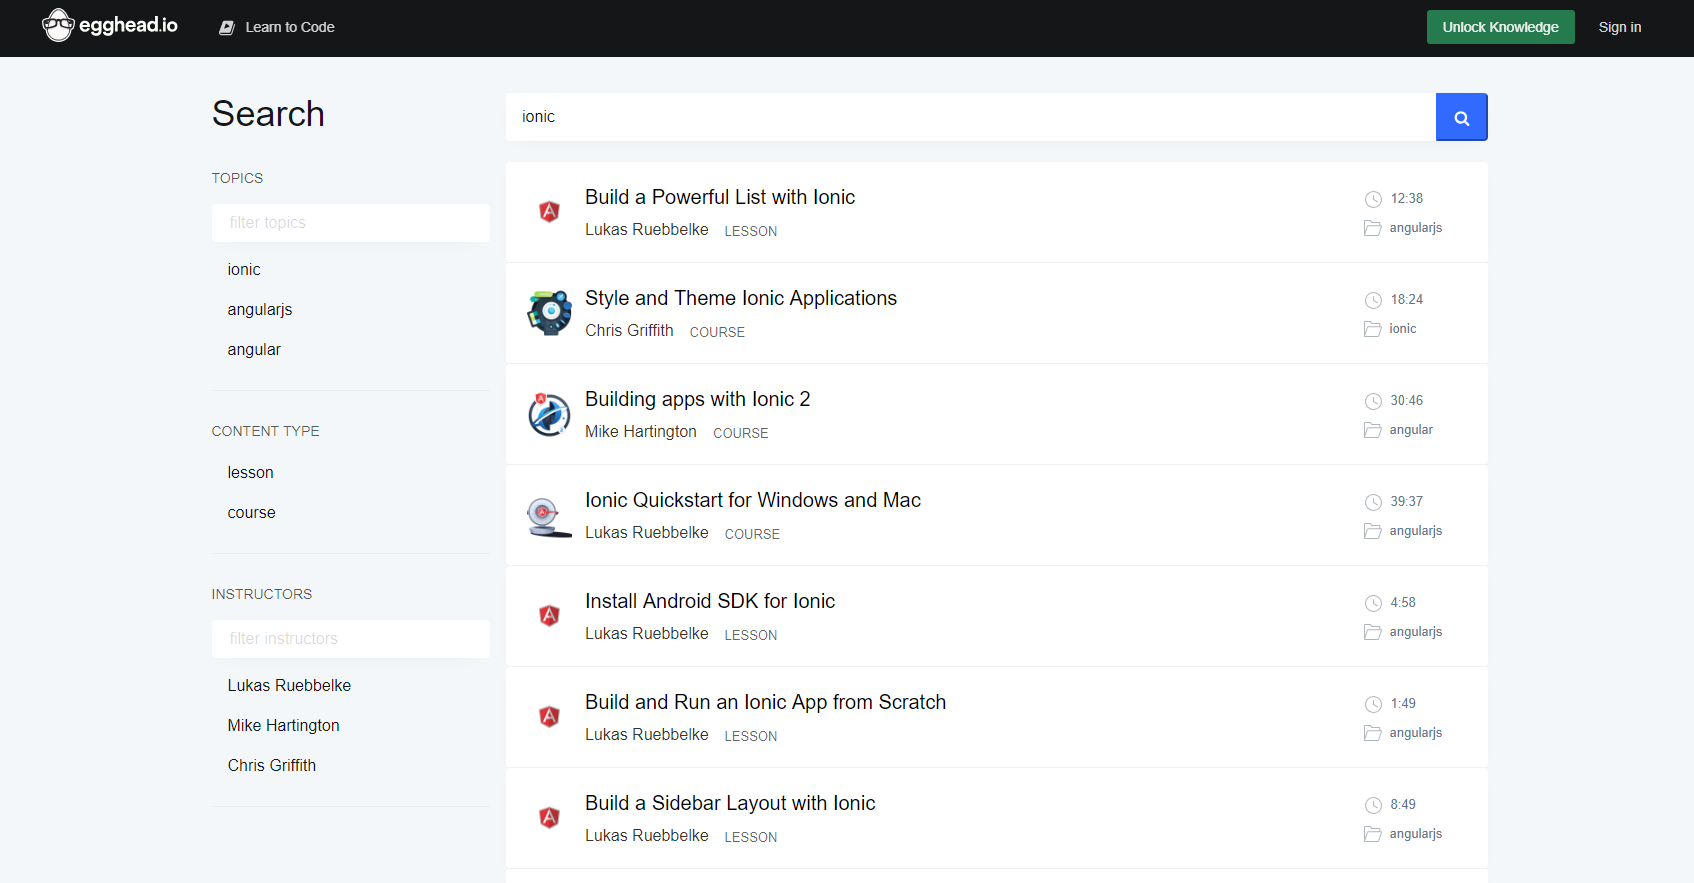Click the Learn to Code book icon
This screenshot has width=1694, height=883.
tap(227, 28)
